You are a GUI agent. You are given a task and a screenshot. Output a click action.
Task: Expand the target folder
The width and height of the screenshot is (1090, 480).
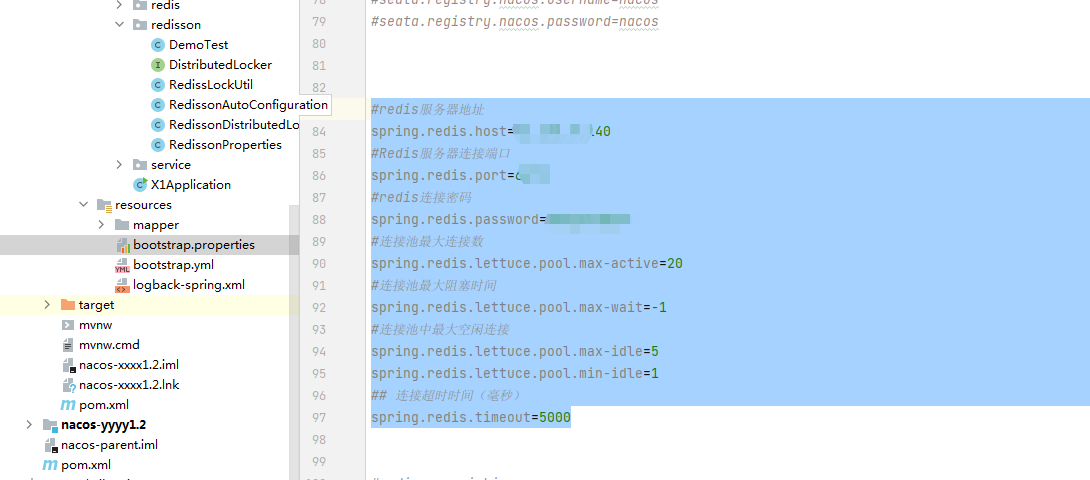(x=47, y=305)
